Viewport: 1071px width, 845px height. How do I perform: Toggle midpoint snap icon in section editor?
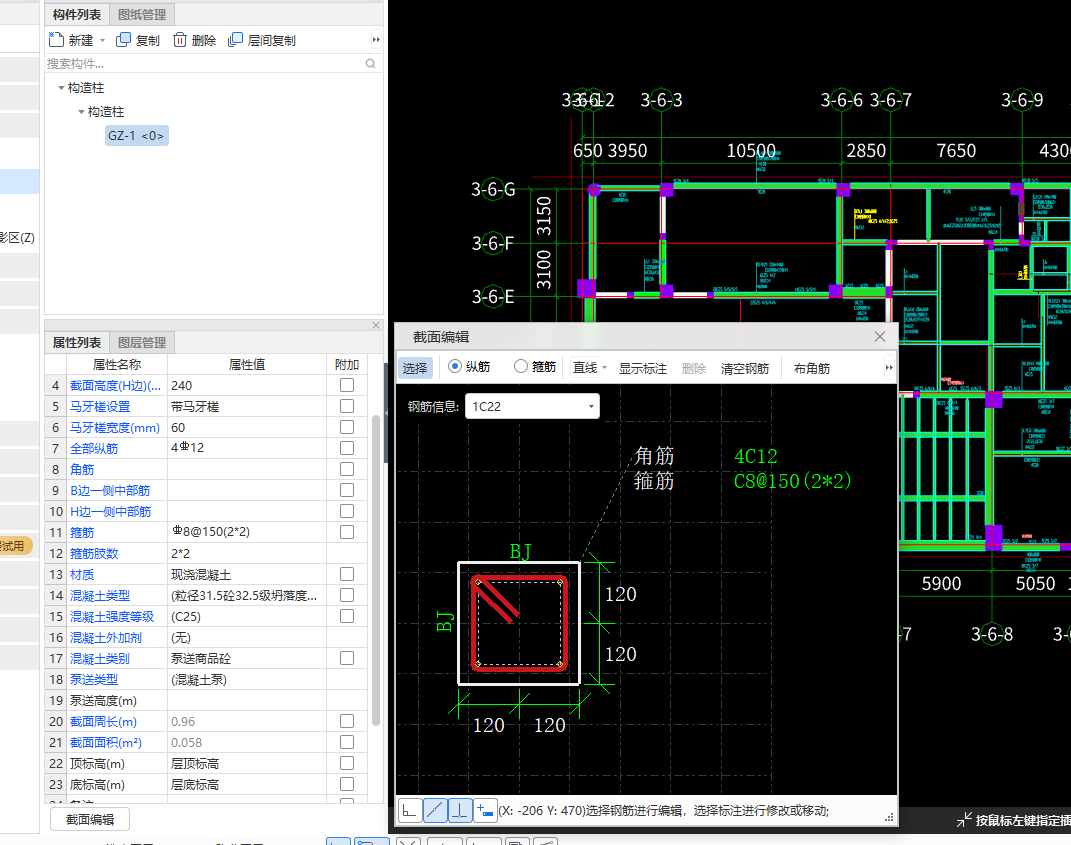(x=435, y=811)
